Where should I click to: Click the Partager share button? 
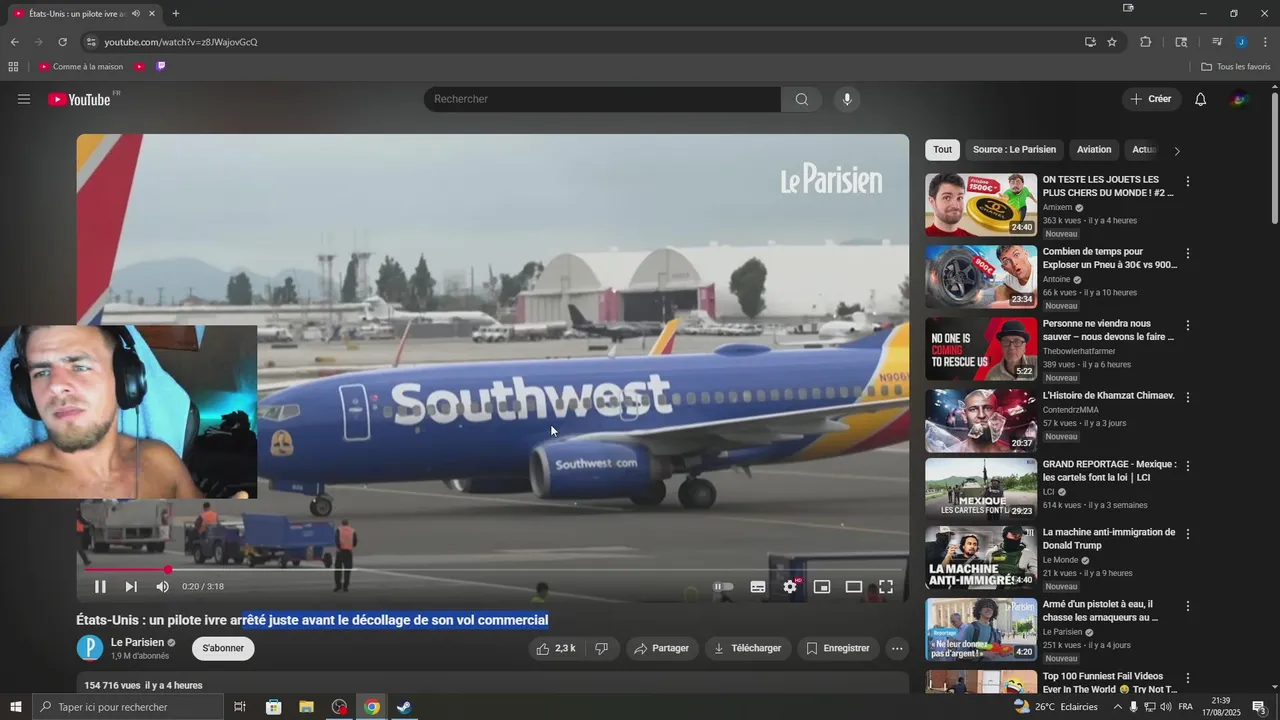662,648
